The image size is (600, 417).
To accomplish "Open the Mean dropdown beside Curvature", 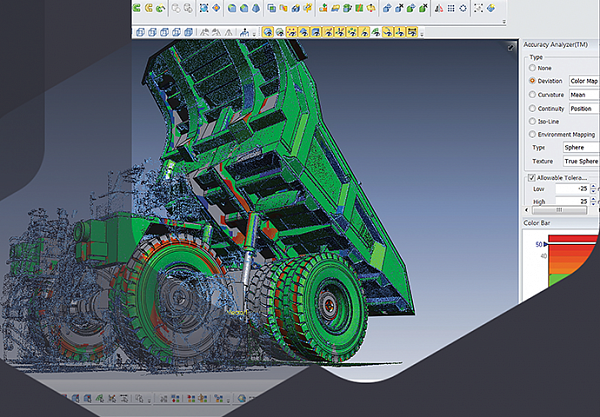I will tap(583, 94).
